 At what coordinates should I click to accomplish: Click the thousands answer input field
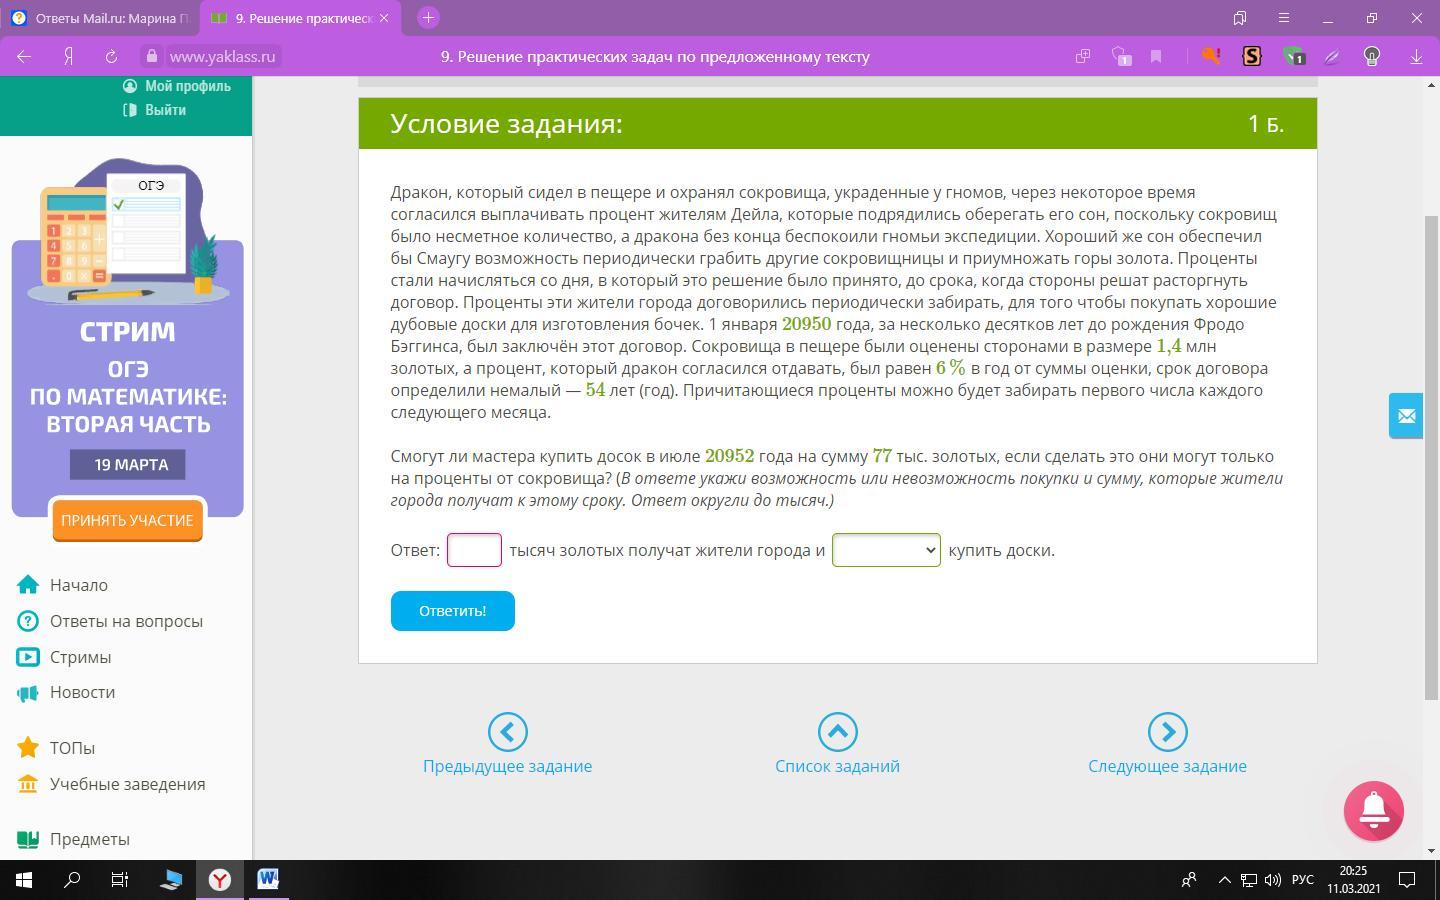click(474, 550)
